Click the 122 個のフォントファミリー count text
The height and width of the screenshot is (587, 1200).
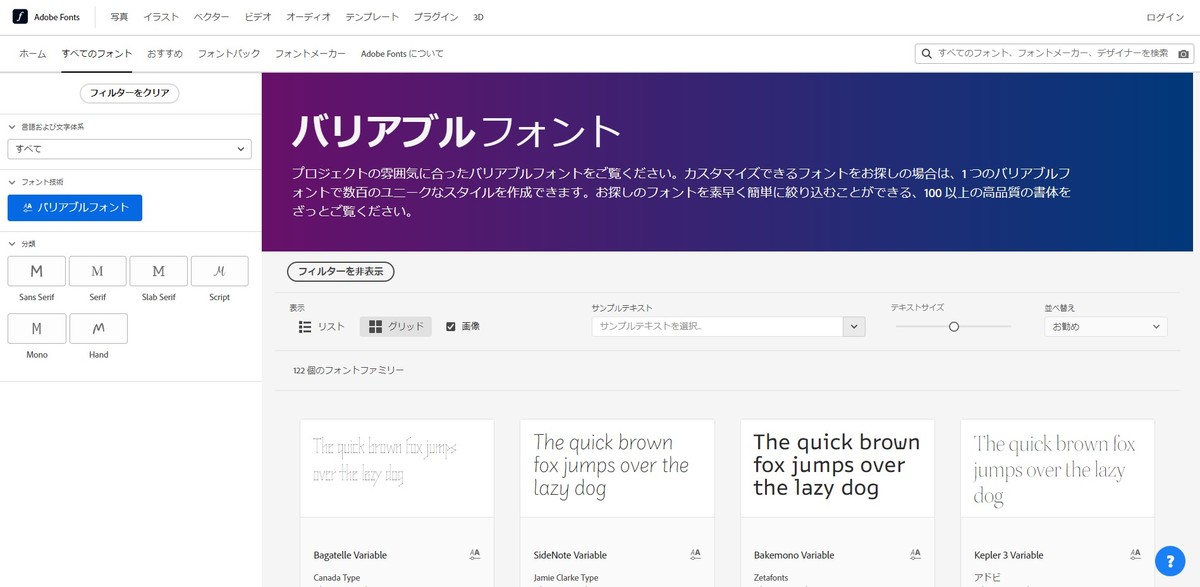click(x=349, y=370)
